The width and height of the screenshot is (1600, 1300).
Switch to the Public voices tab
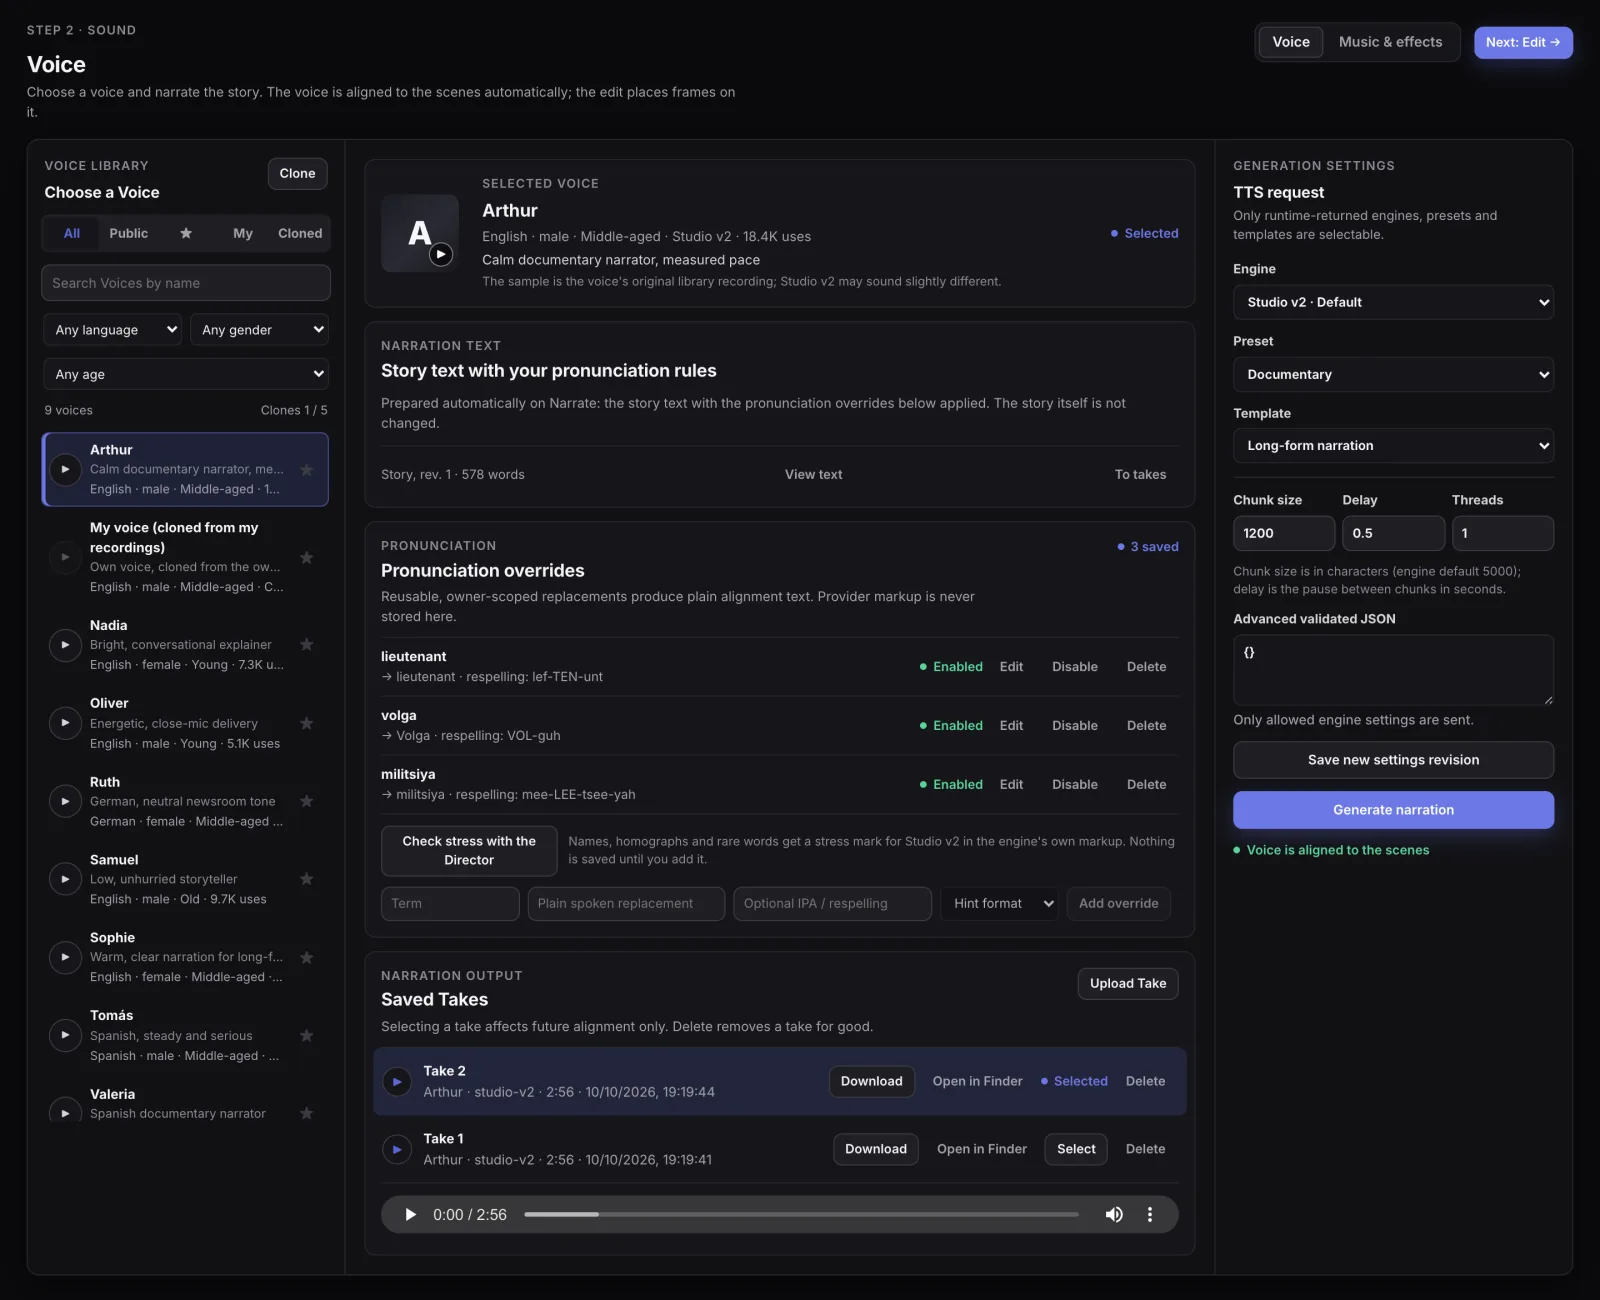129,233
